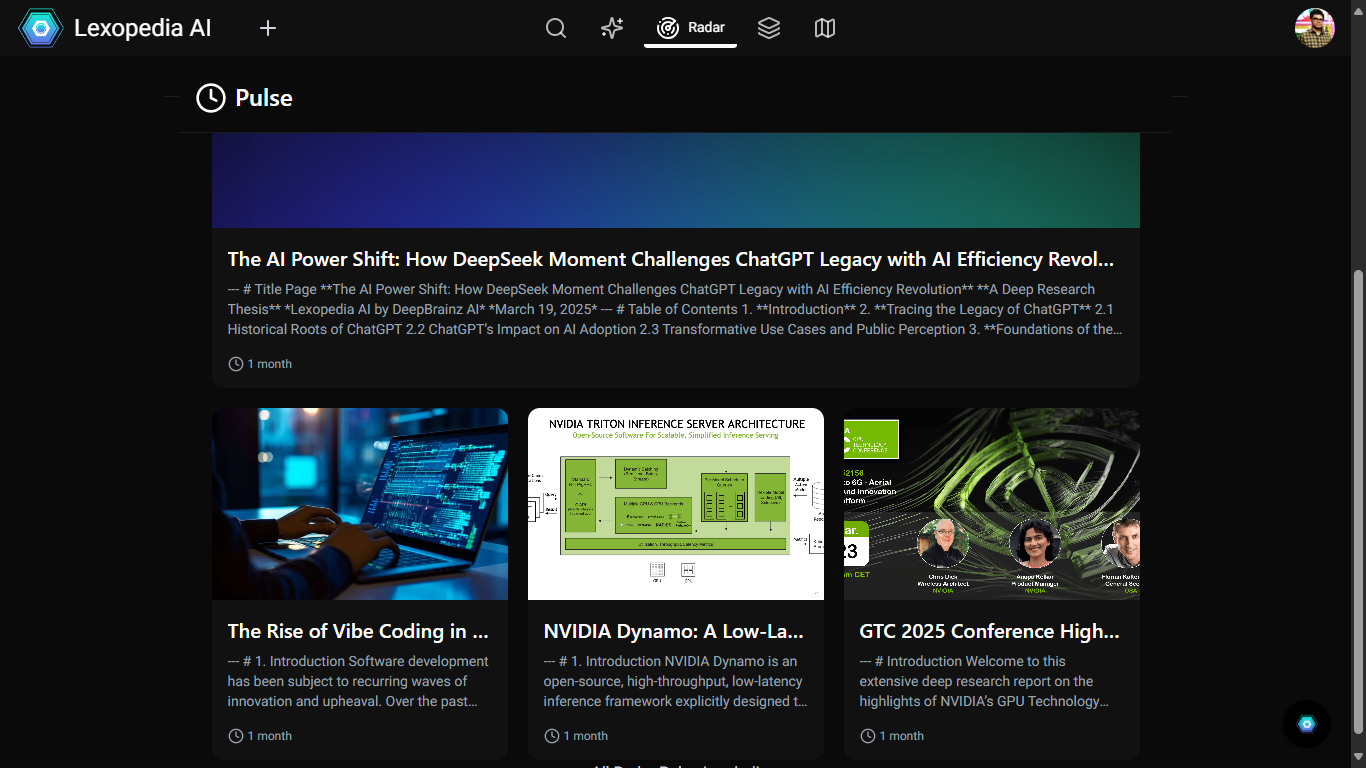
Task: Open the Lexopedia AI home title
Action: point(143,28)
